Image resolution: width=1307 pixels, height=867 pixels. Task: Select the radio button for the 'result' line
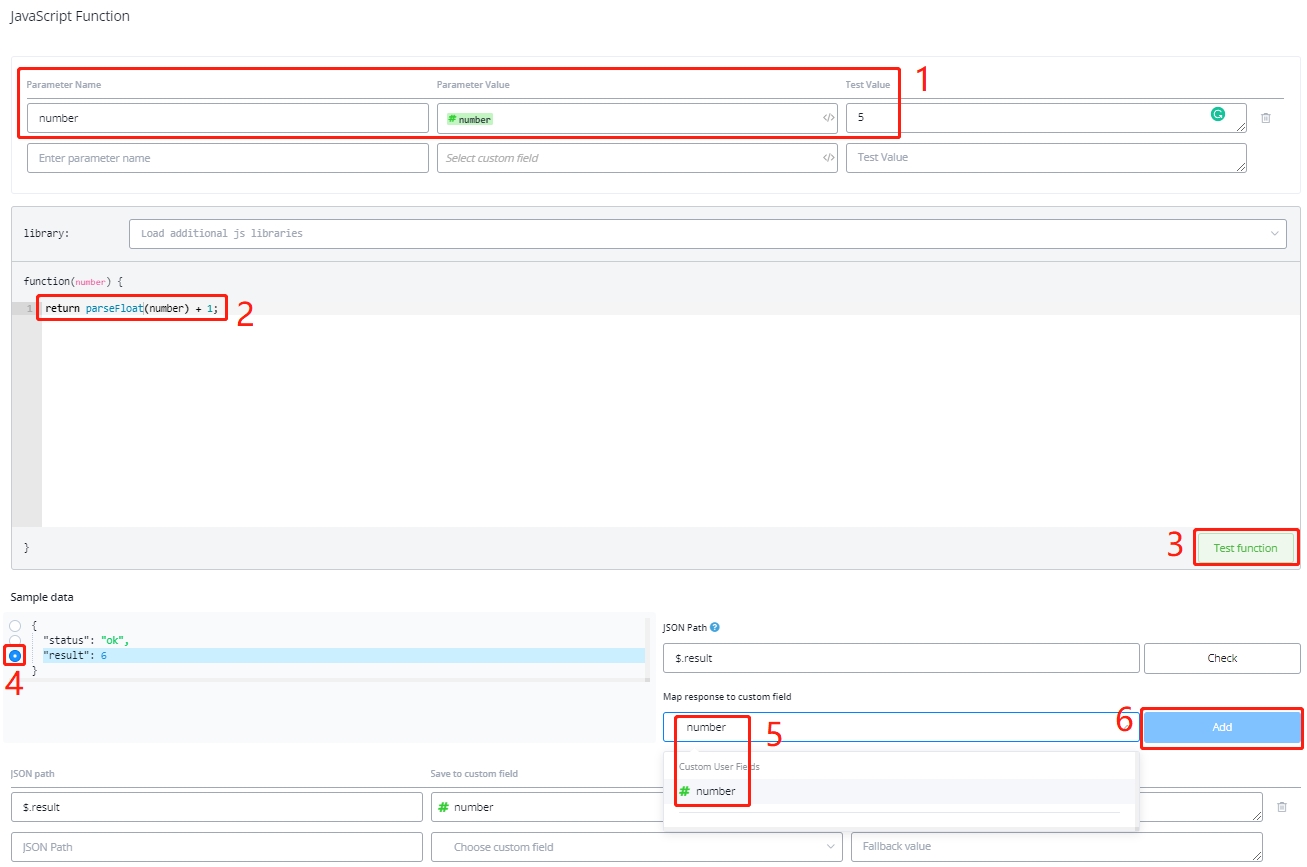tap(15, 656)
